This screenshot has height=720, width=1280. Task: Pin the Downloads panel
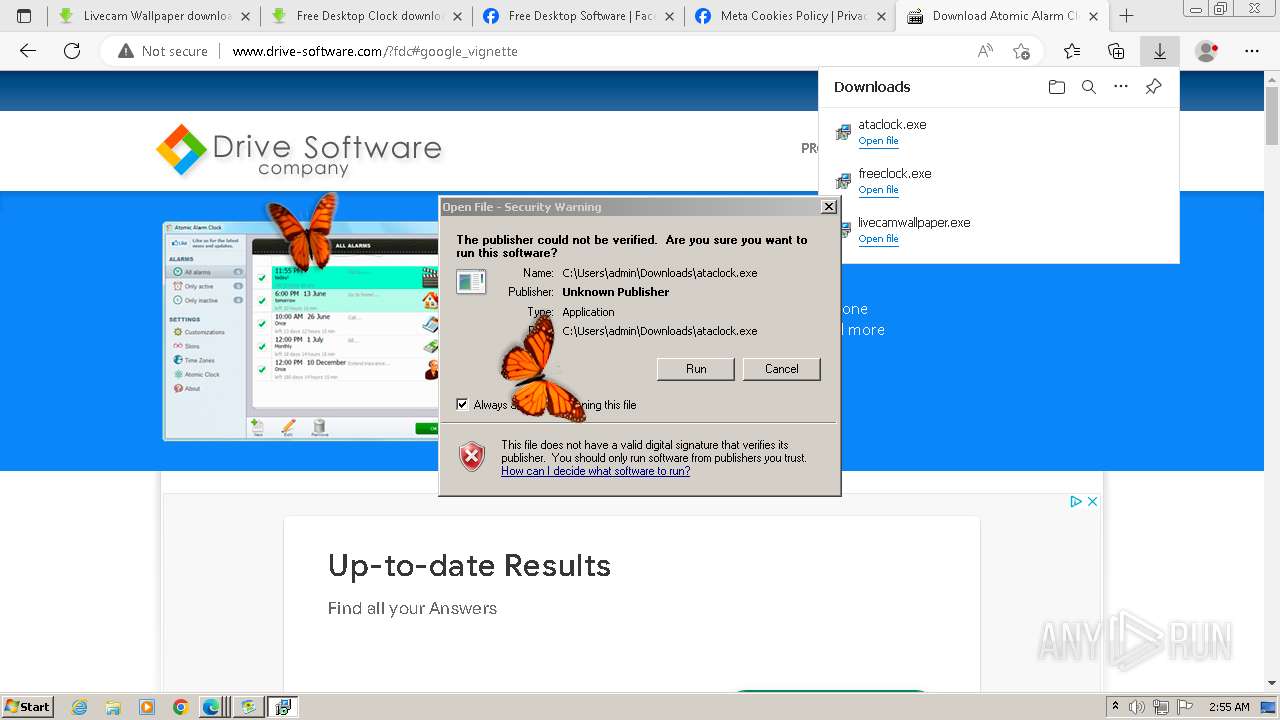[1153, 87]
